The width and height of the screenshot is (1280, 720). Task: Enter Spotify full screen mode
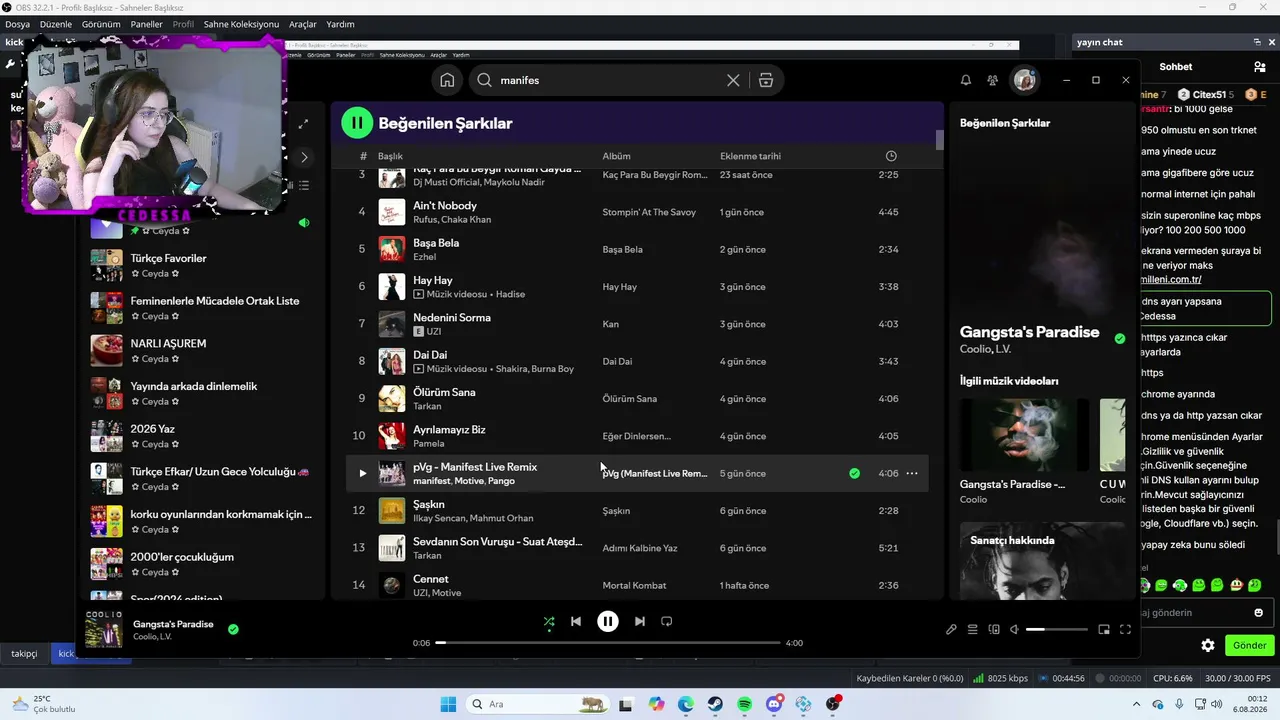tap(1125, 629)
